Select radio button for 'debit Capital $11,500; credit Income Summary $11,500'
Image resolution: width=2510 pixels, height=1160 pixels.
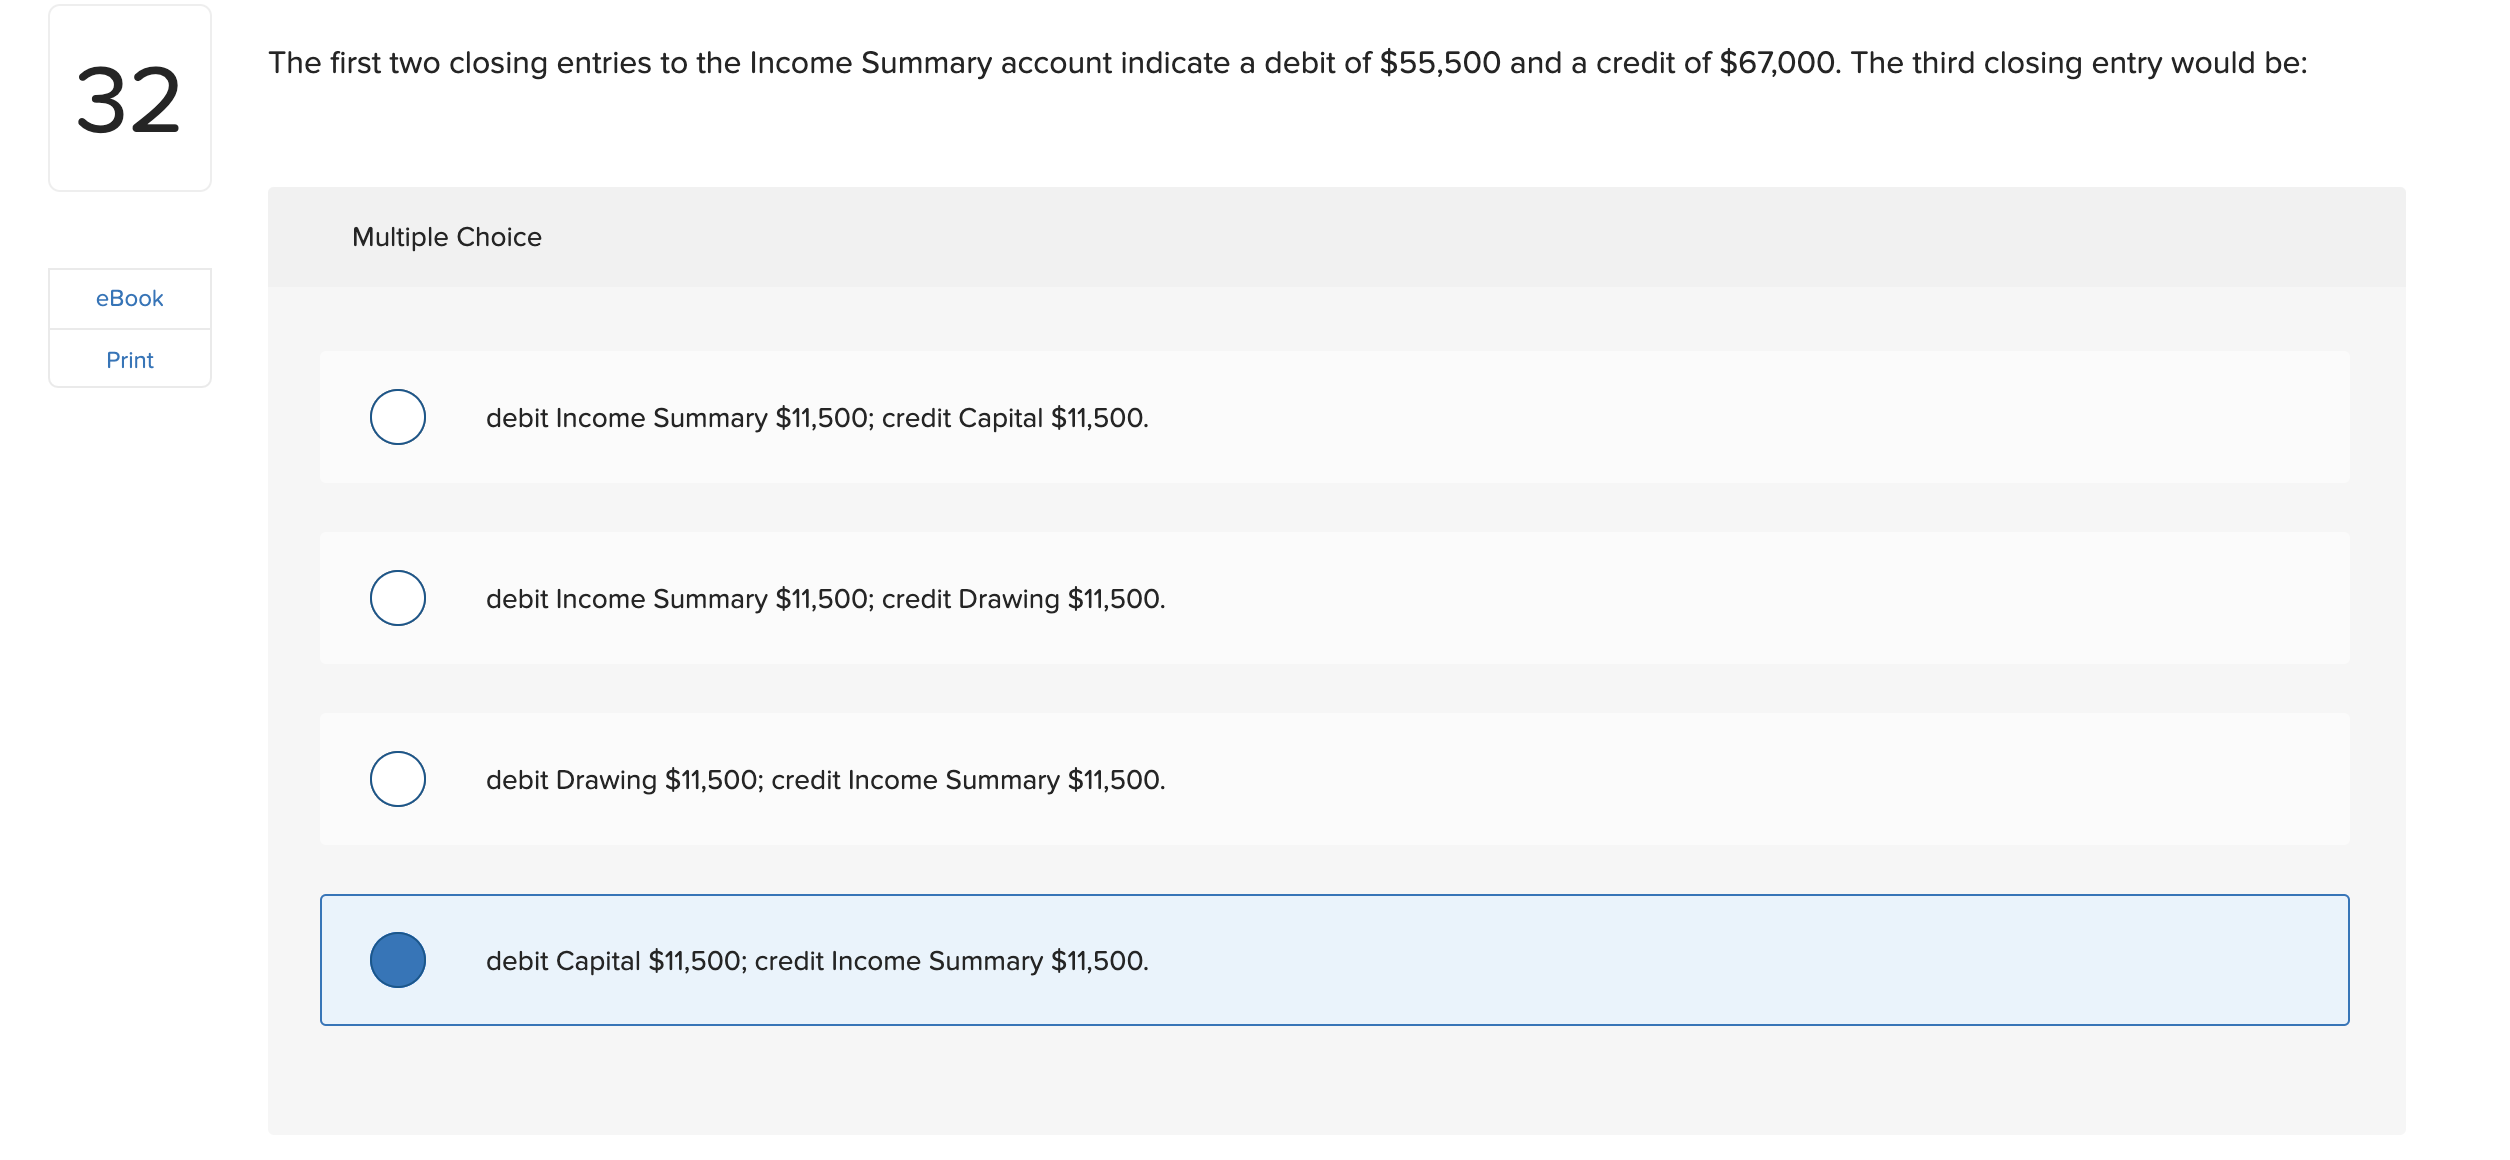(x=397, y=960)
